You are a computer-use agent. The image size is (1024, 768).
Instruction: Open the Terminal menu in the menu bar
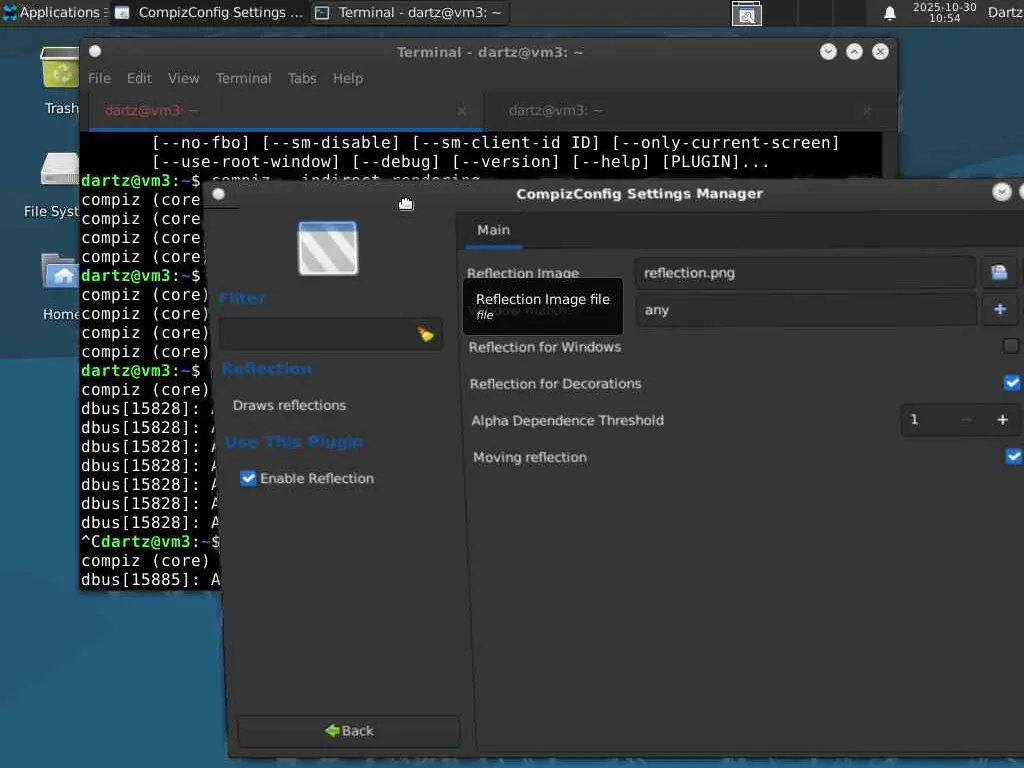point(244,78)
